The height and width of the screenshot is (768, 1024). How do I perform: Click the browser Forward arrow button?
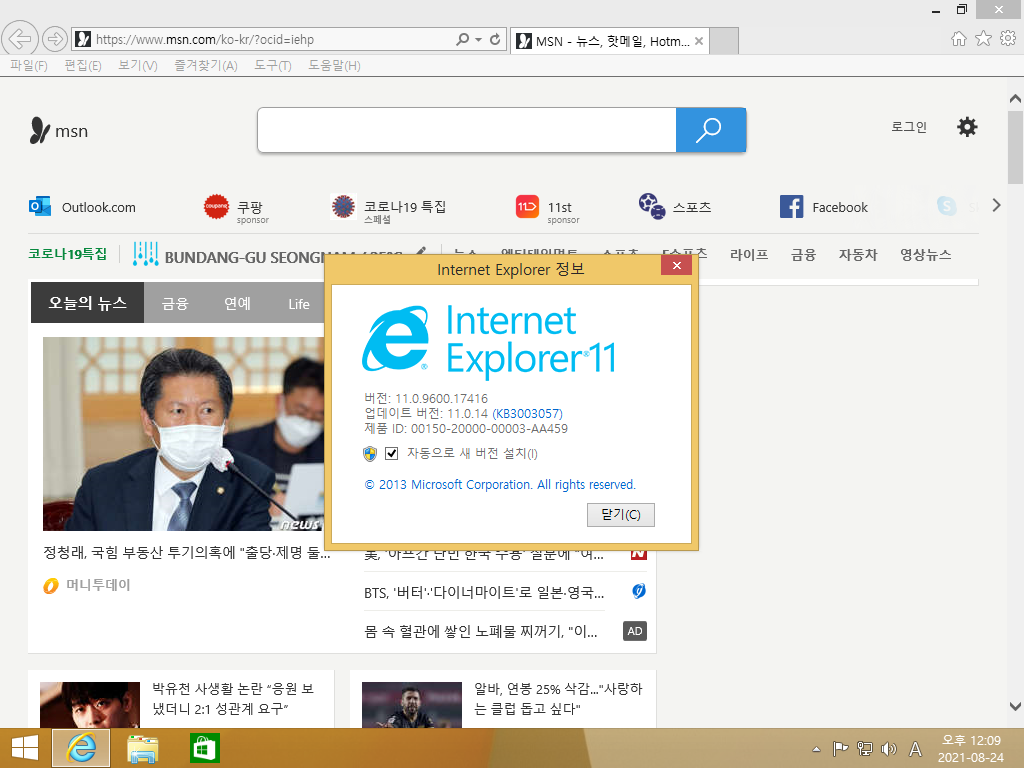point(55,39)
